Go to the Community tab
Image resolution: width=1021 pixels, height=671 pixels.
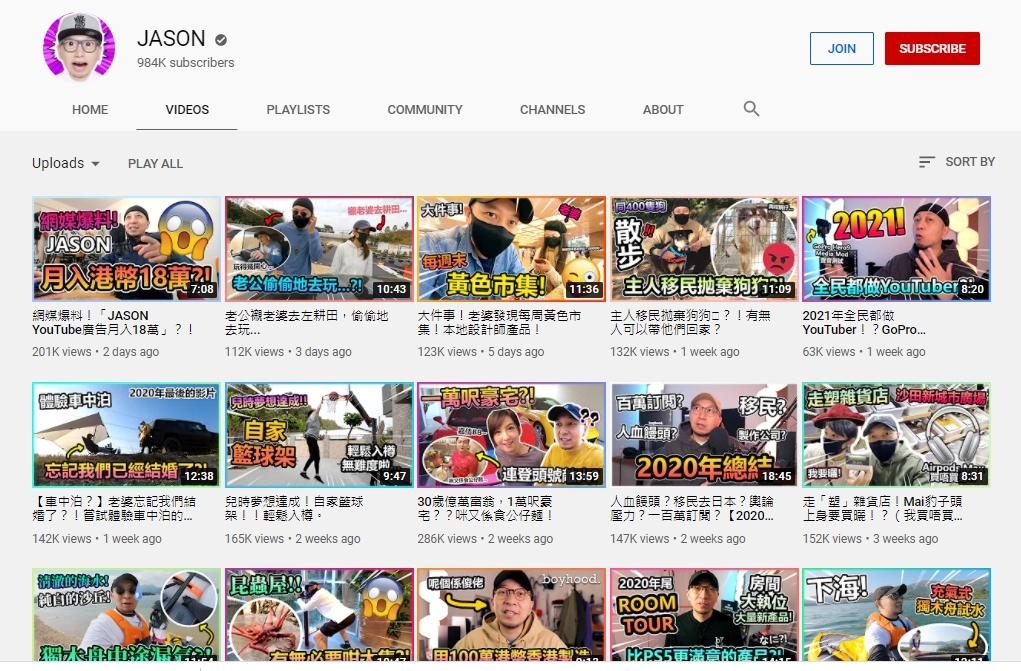click(x=425, y=110)
